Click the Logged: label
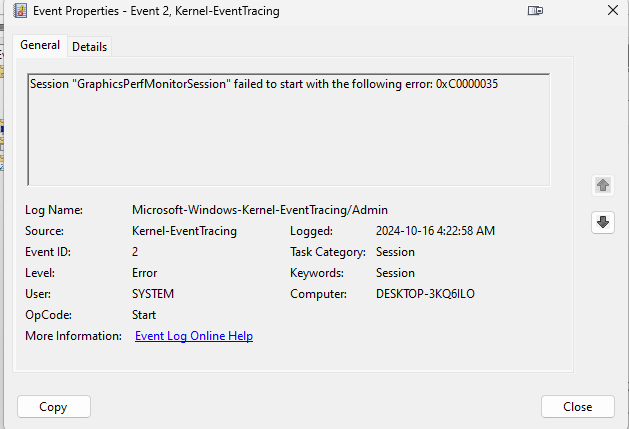The image size is (629, 429). 311,231
